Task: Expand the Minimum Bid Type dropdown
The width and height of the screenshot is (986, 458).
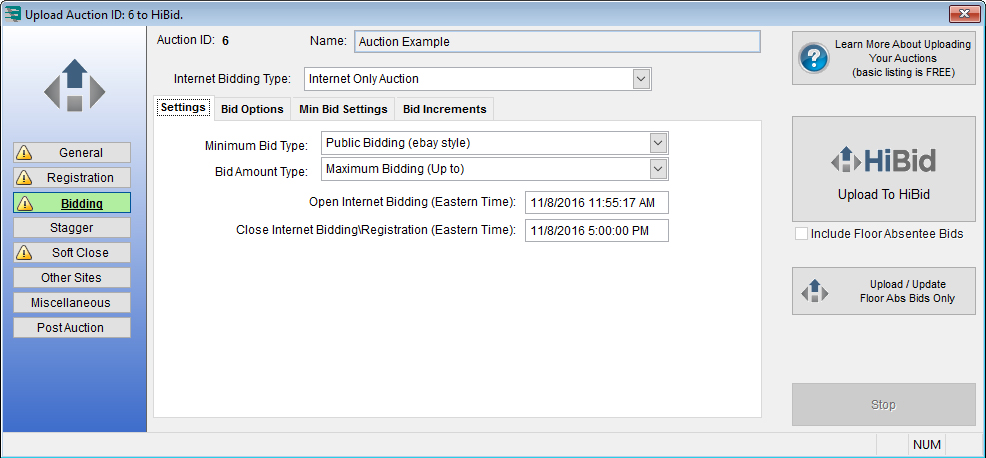Action: (x=658, y=143)
